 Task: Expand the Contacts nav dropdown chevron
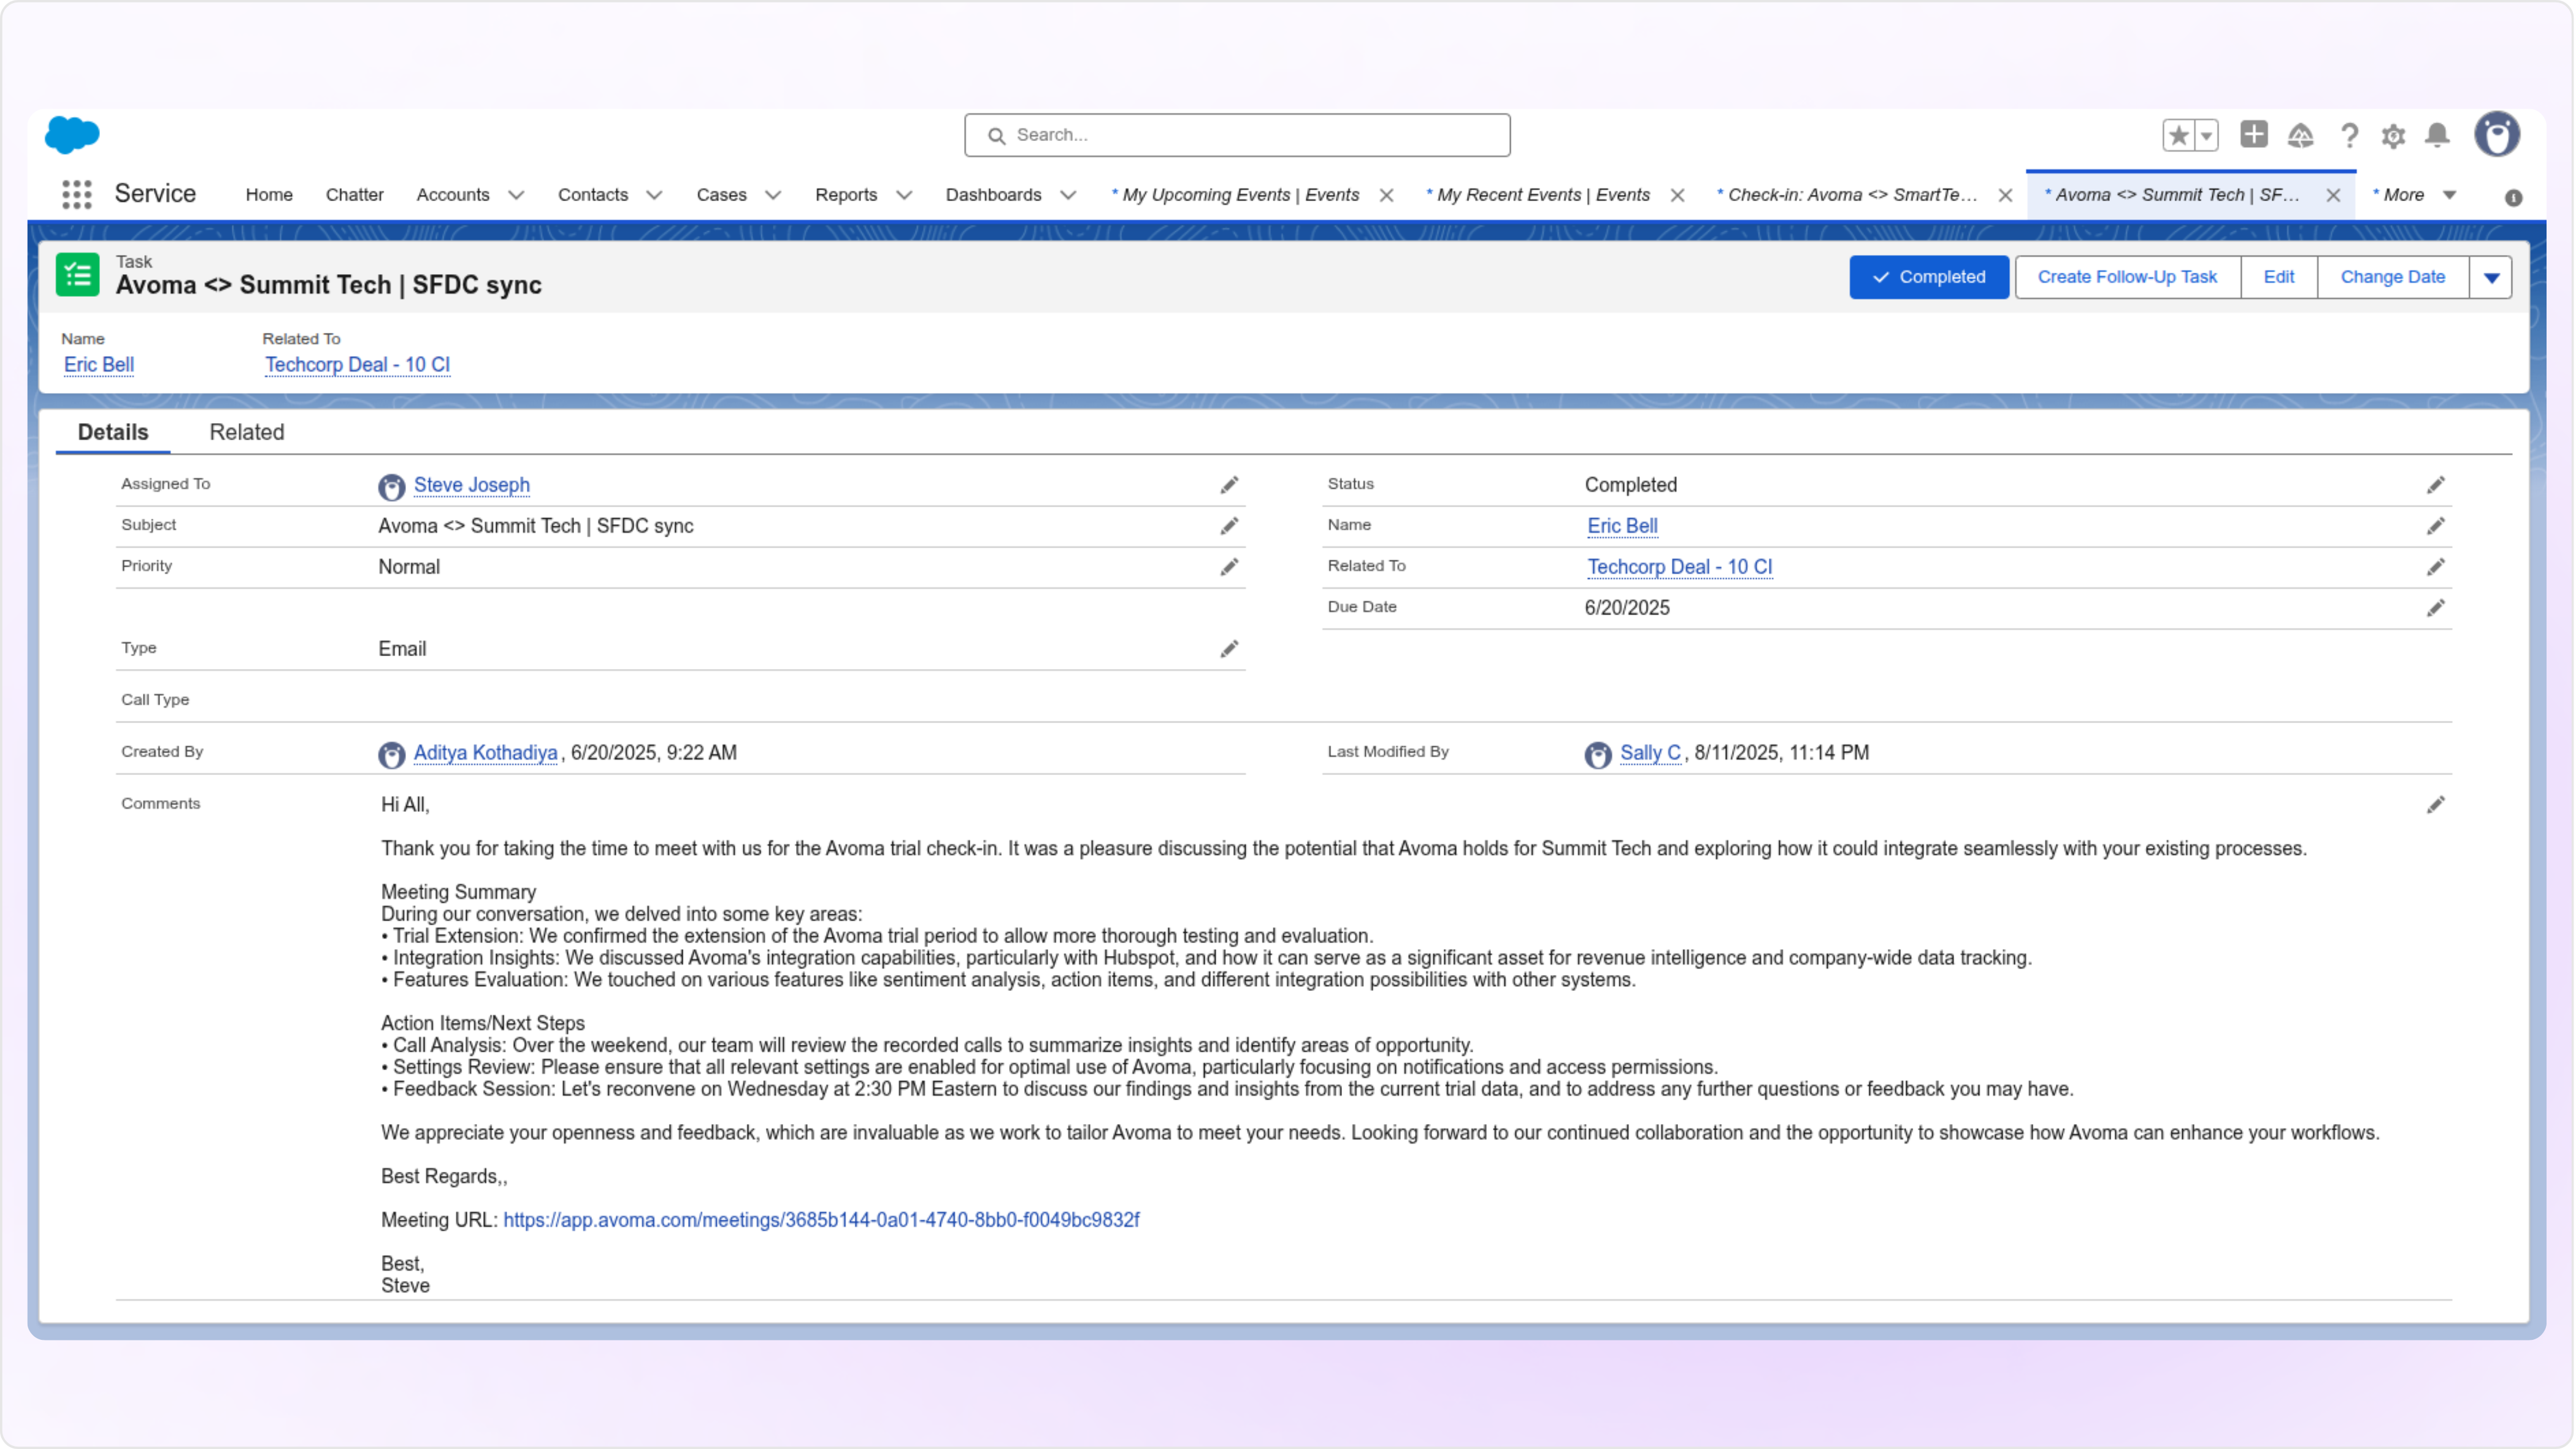coord(654,195)
